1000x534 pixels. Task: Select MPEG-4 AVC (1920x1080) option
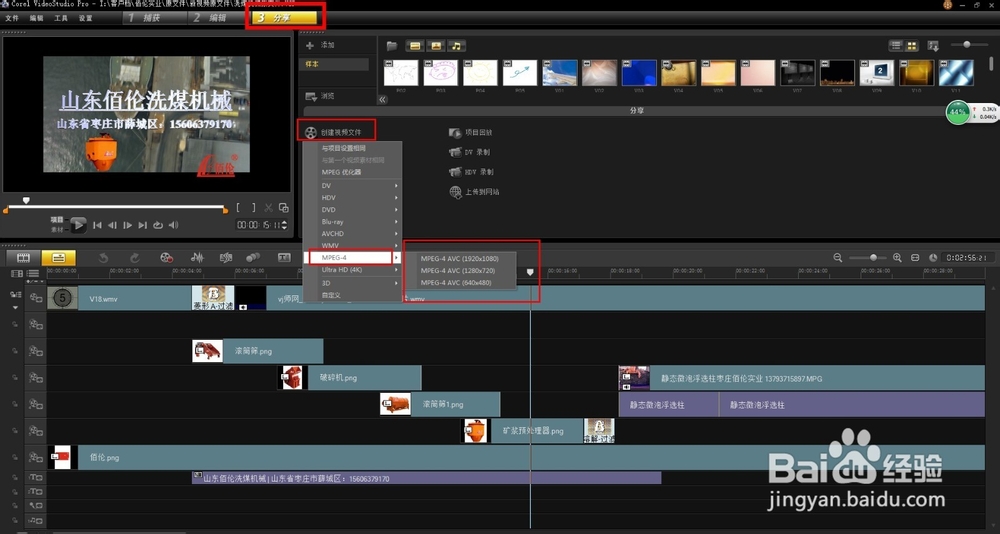pyautogui.click(x=459, y=258)
